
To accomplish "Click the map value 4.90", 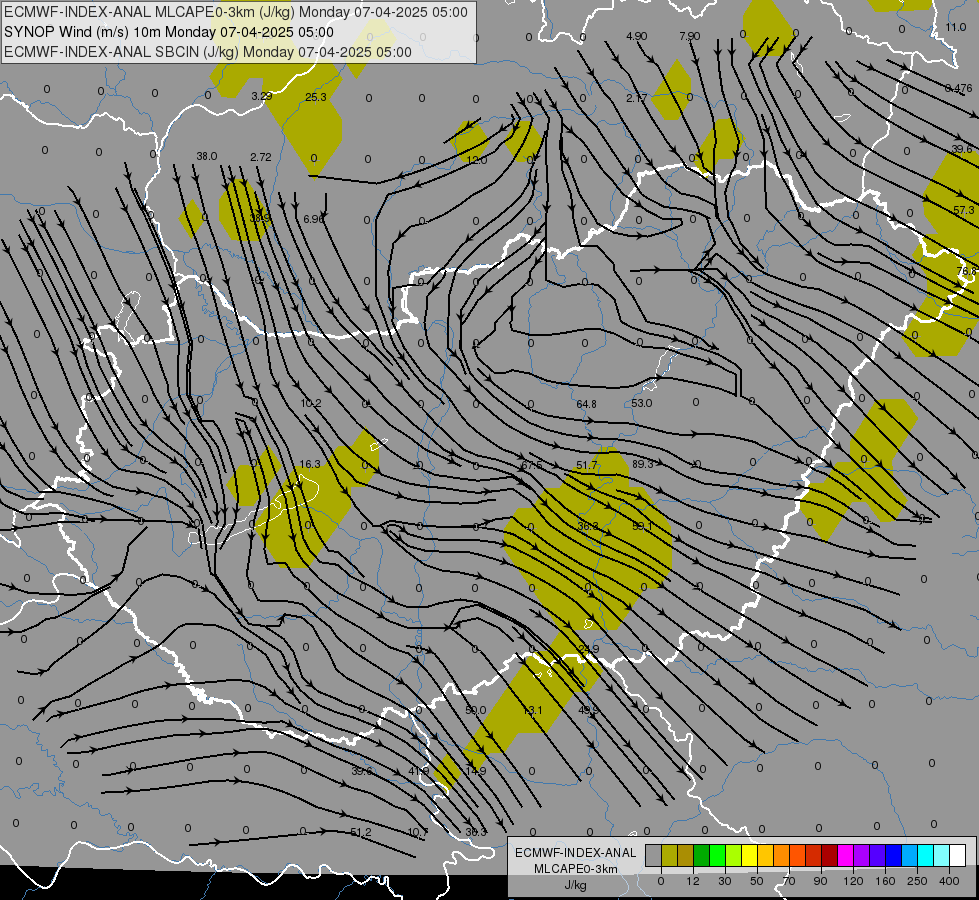I will point(636,36).
